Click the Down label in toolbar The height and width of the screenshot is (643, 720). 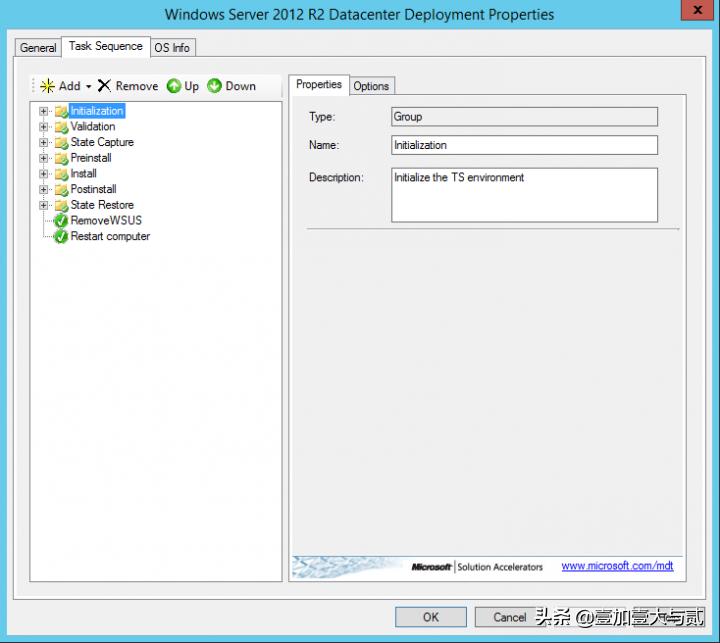tap(241, 86)
